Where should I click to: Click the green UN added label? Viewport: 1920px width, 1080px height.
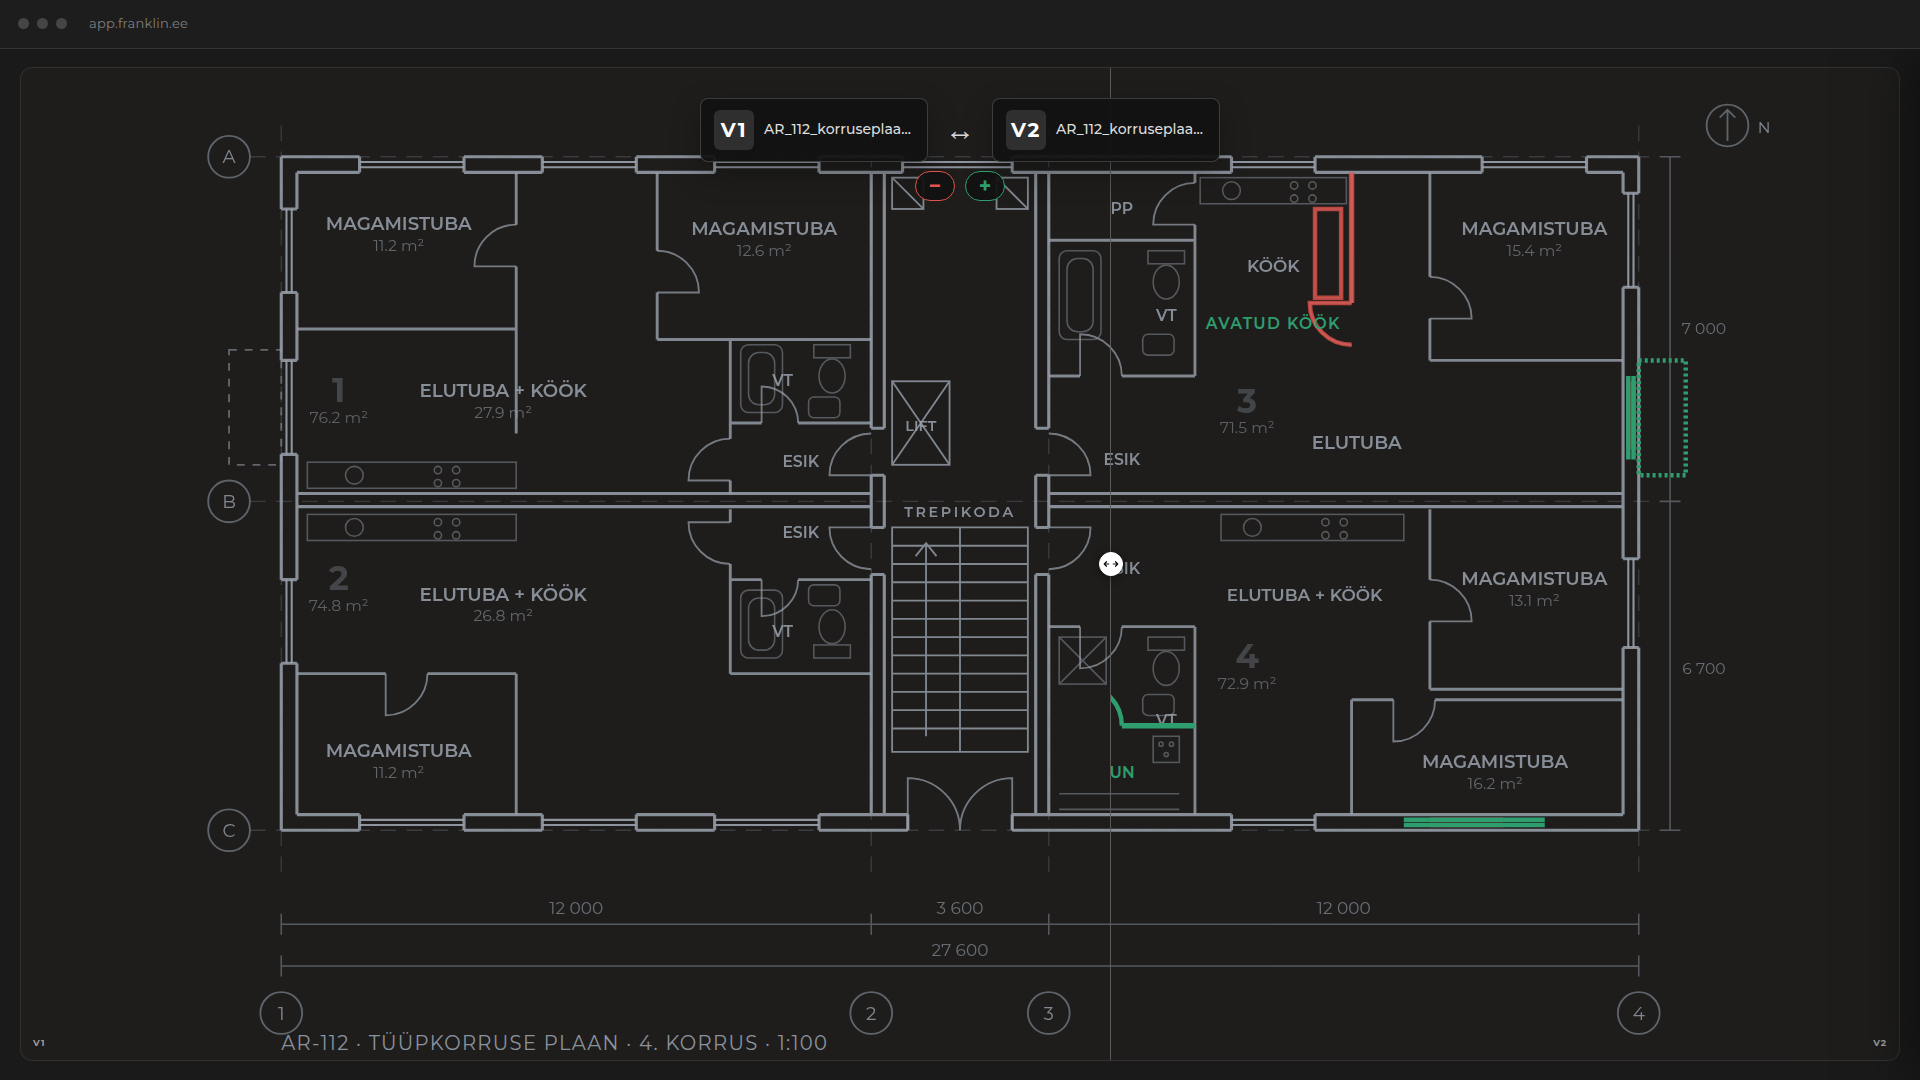point(1122,772)
